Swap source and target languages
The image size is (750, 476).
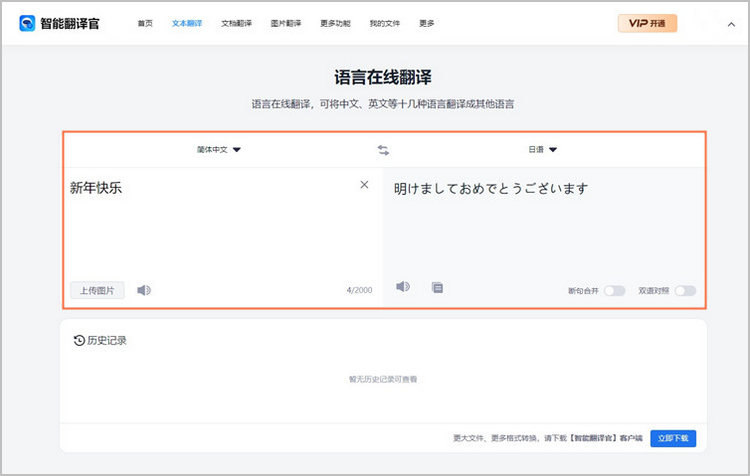[x=383, y=150]
